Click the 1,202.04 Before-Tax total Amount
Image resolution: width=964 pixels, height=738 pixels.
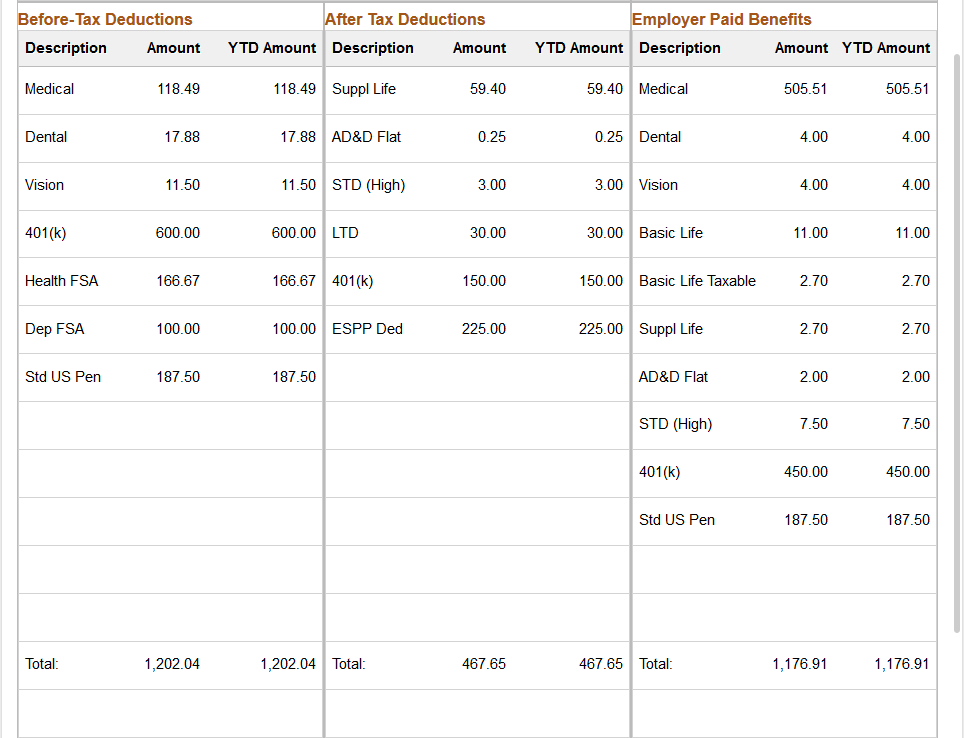coord(172,664)
